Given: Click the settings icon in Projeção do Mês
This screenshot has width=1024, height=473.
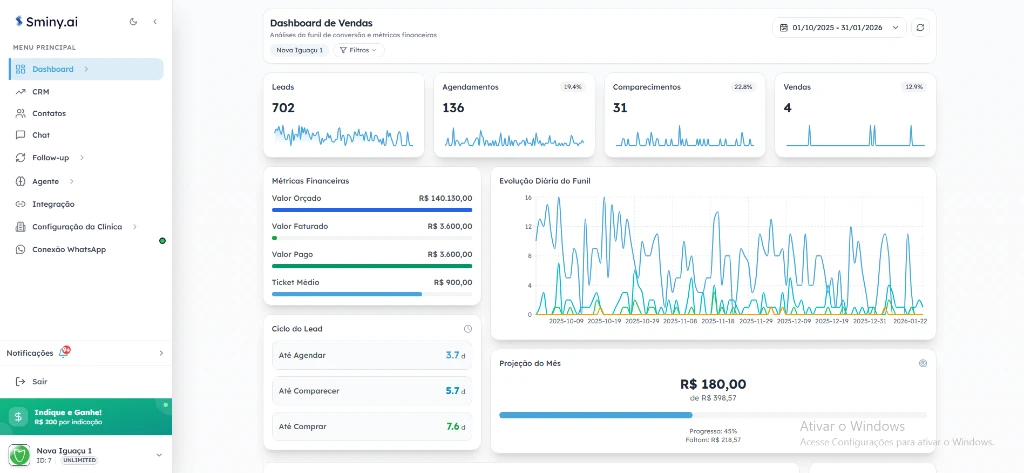Looking at the screenshot, I should (x=922, y=363).
